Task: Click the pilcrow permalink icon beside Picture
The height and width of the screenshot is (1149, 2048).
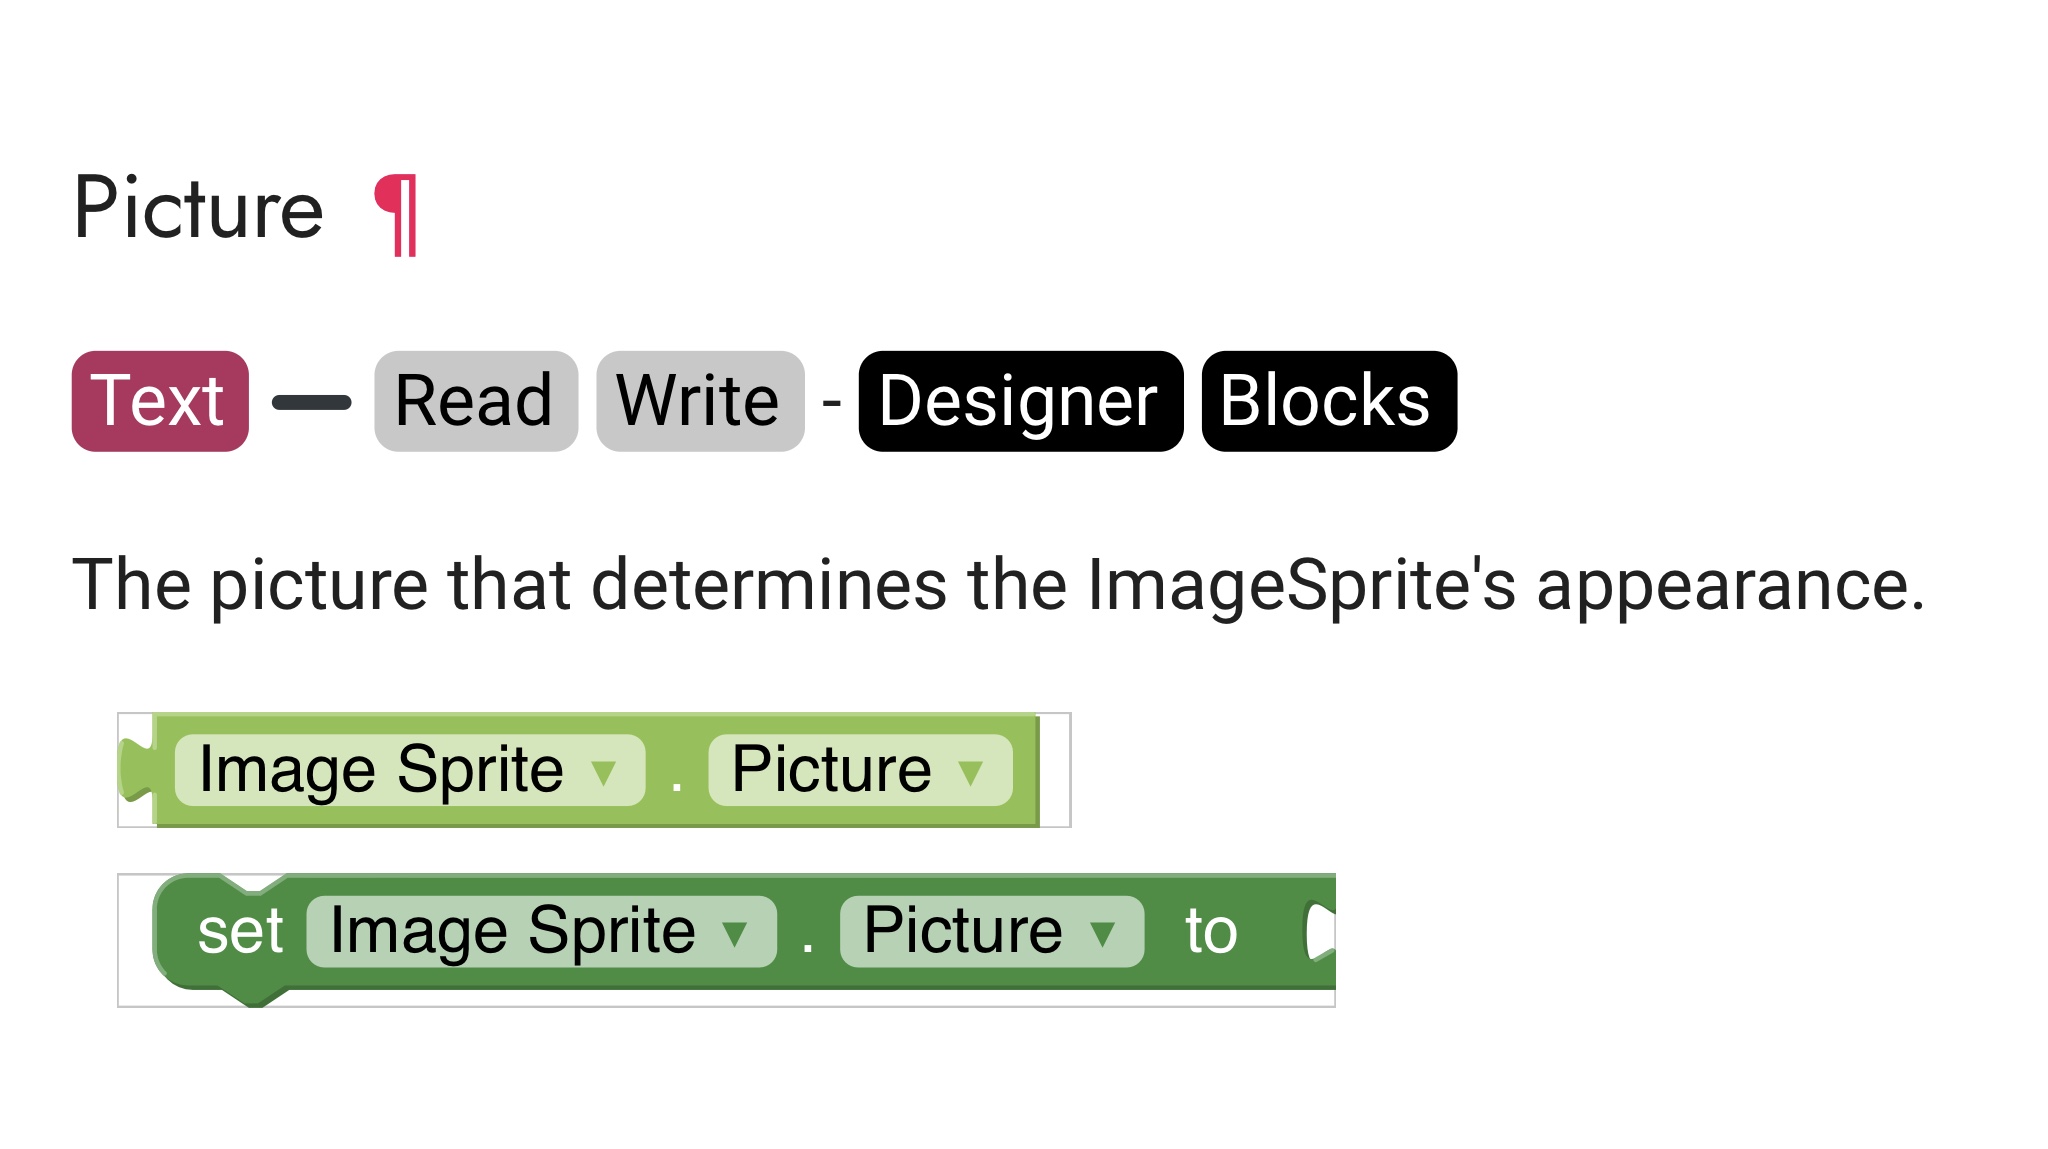Action: pyautogui.click(x=396, y=214)
